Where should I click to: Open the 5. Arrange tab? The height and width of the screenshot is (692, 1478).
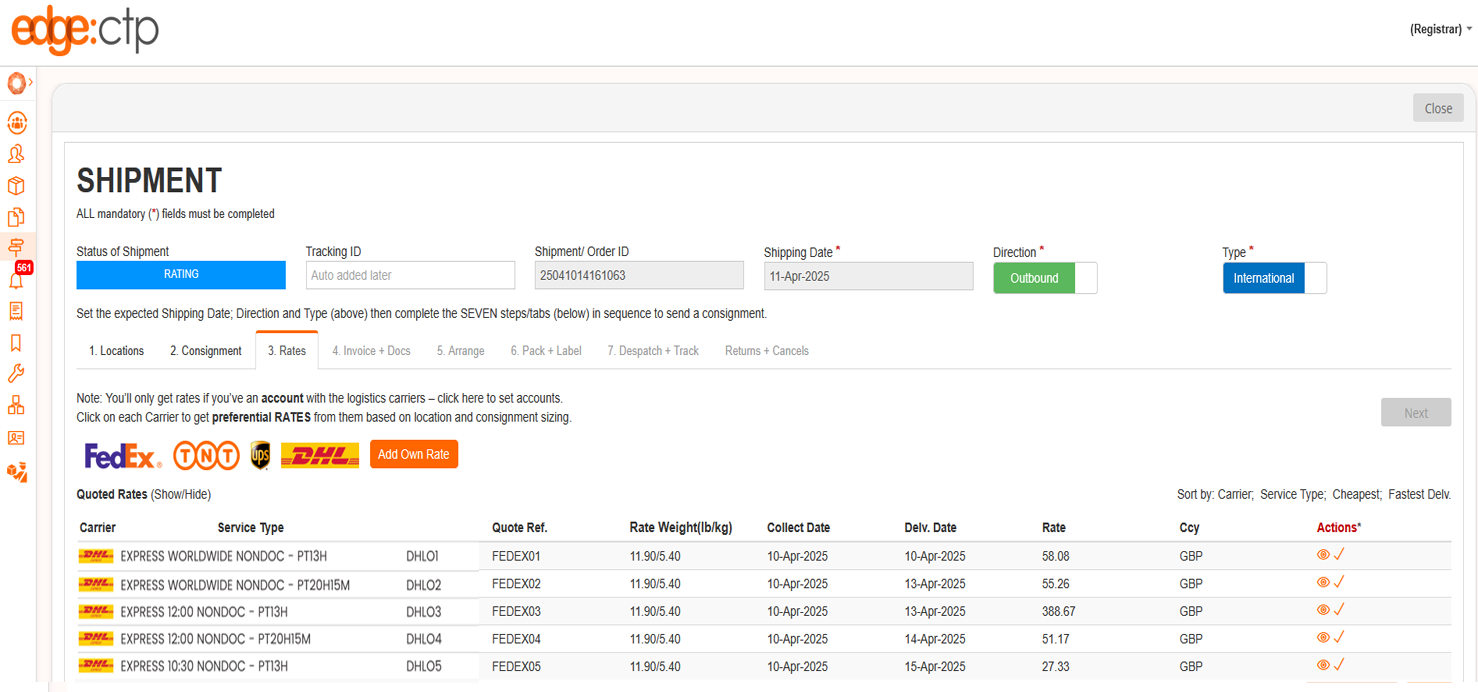(x=461, y=351)
